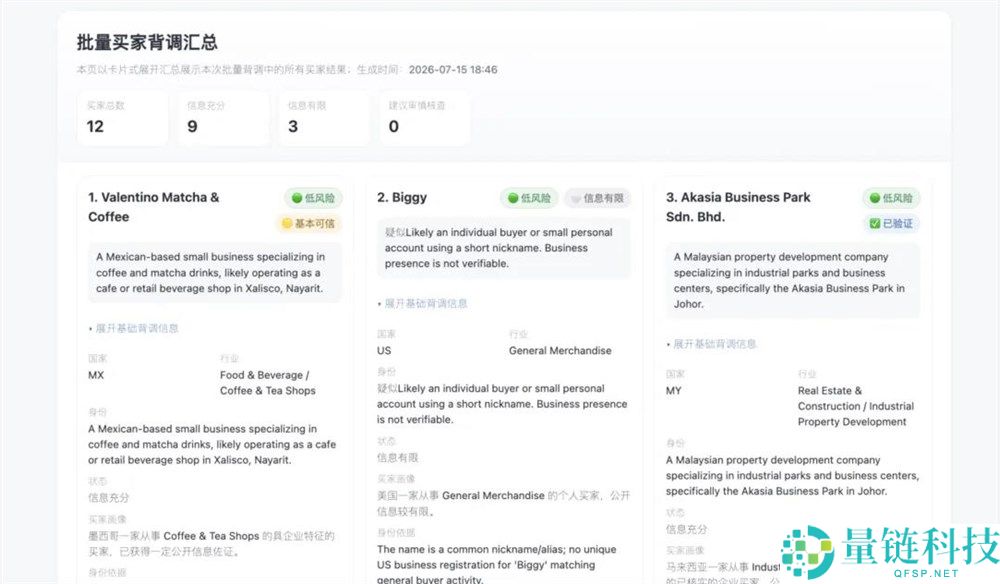This screenshot has width=1000, height=584.
Task: Click country value US
Action: [x=384, y=351]
